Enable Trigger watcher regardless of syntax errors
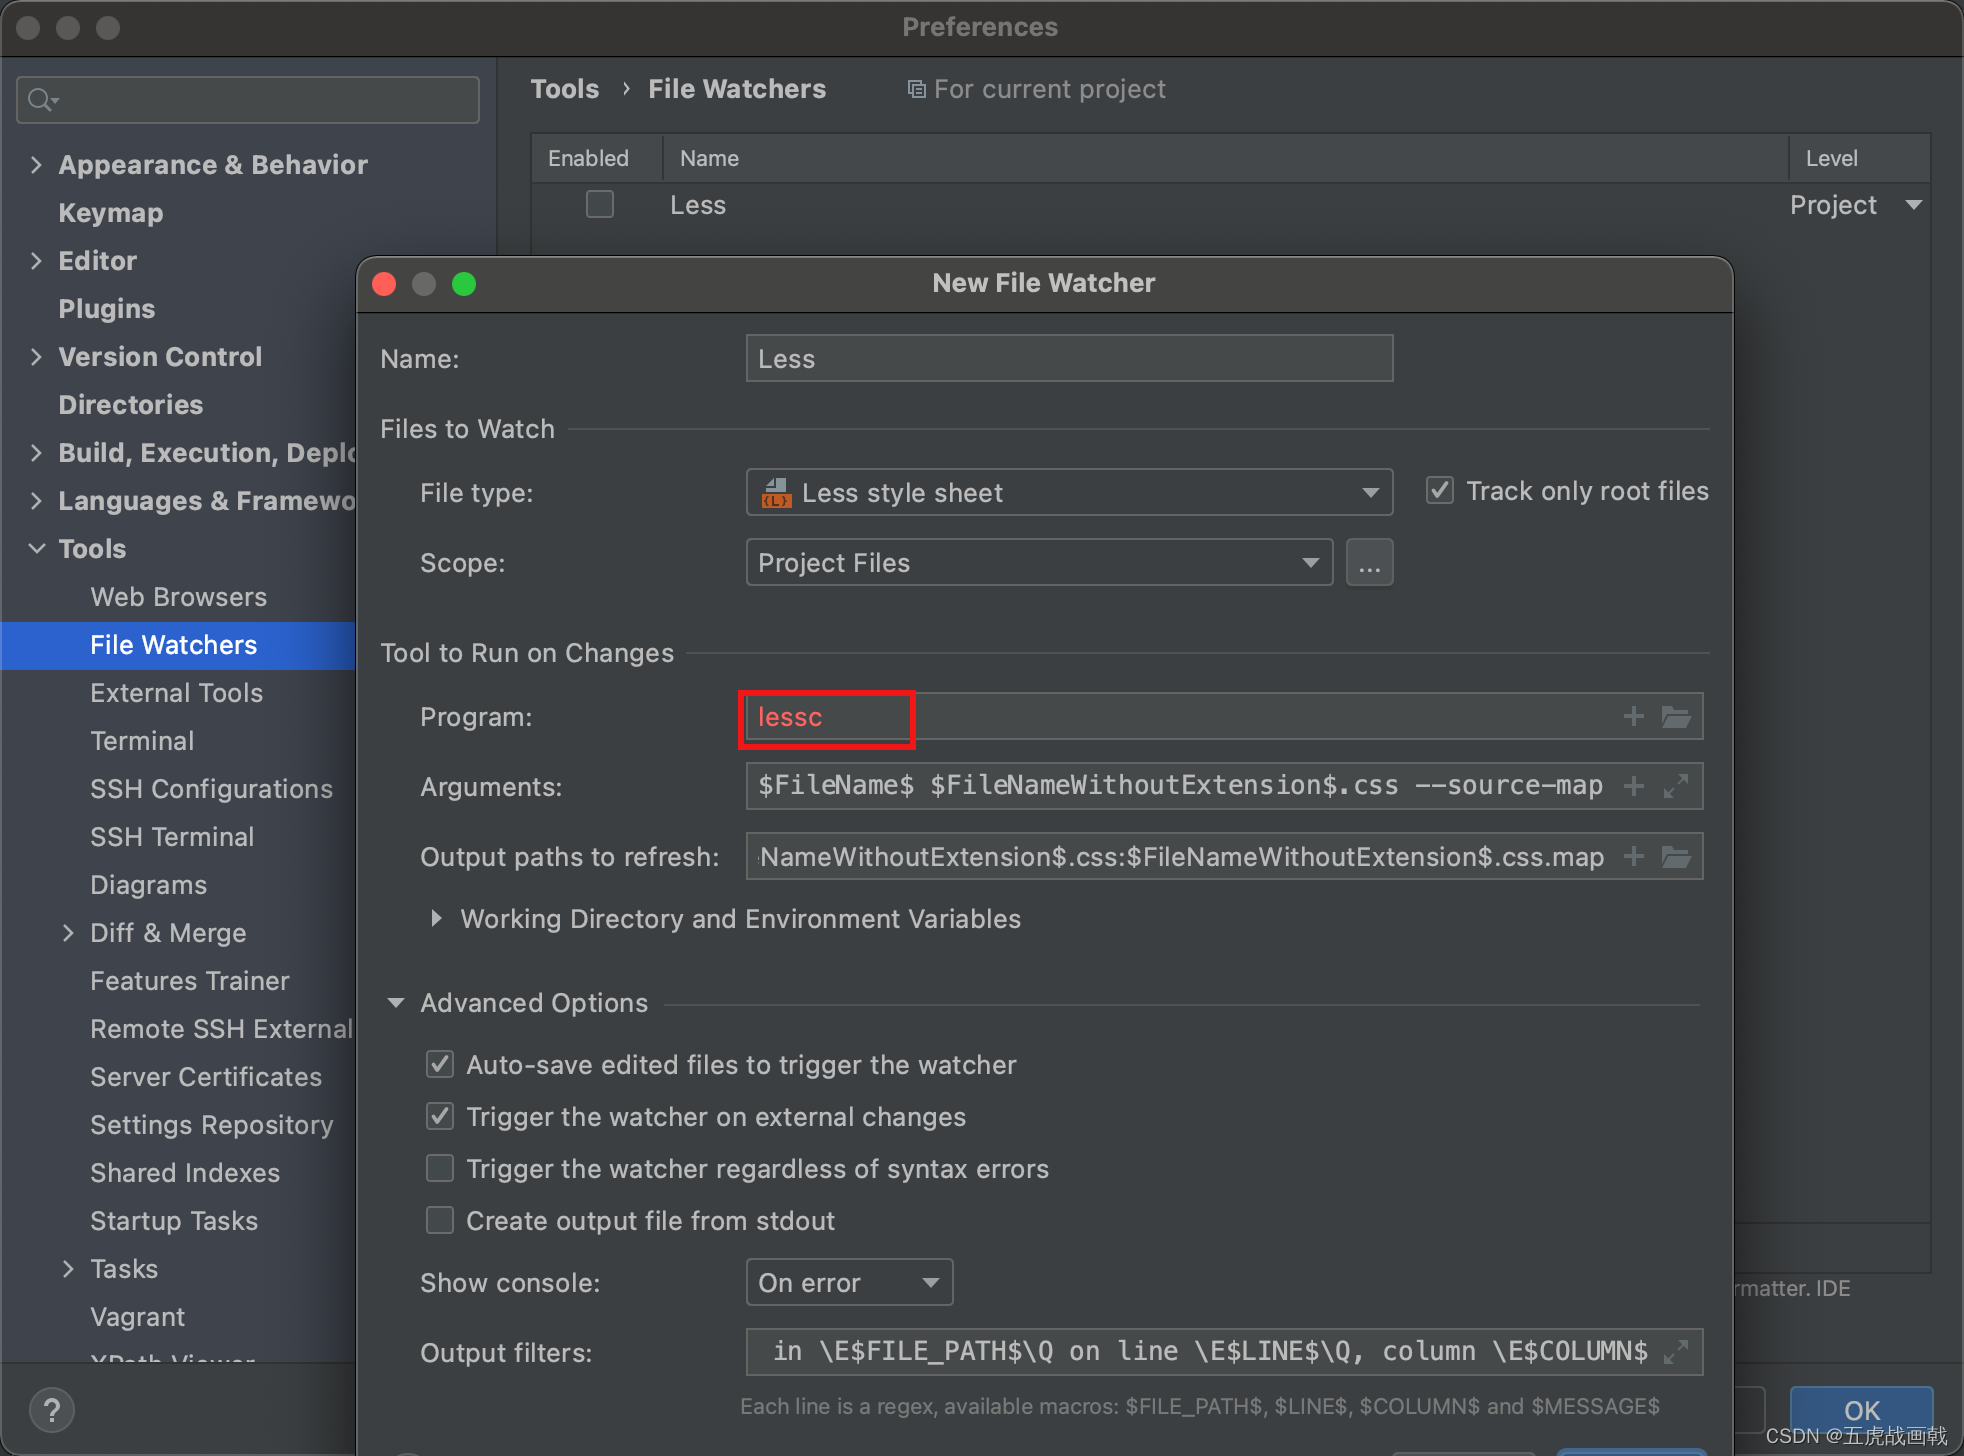This screenshot has height=1456, width=1964. tap(440, 1168)
